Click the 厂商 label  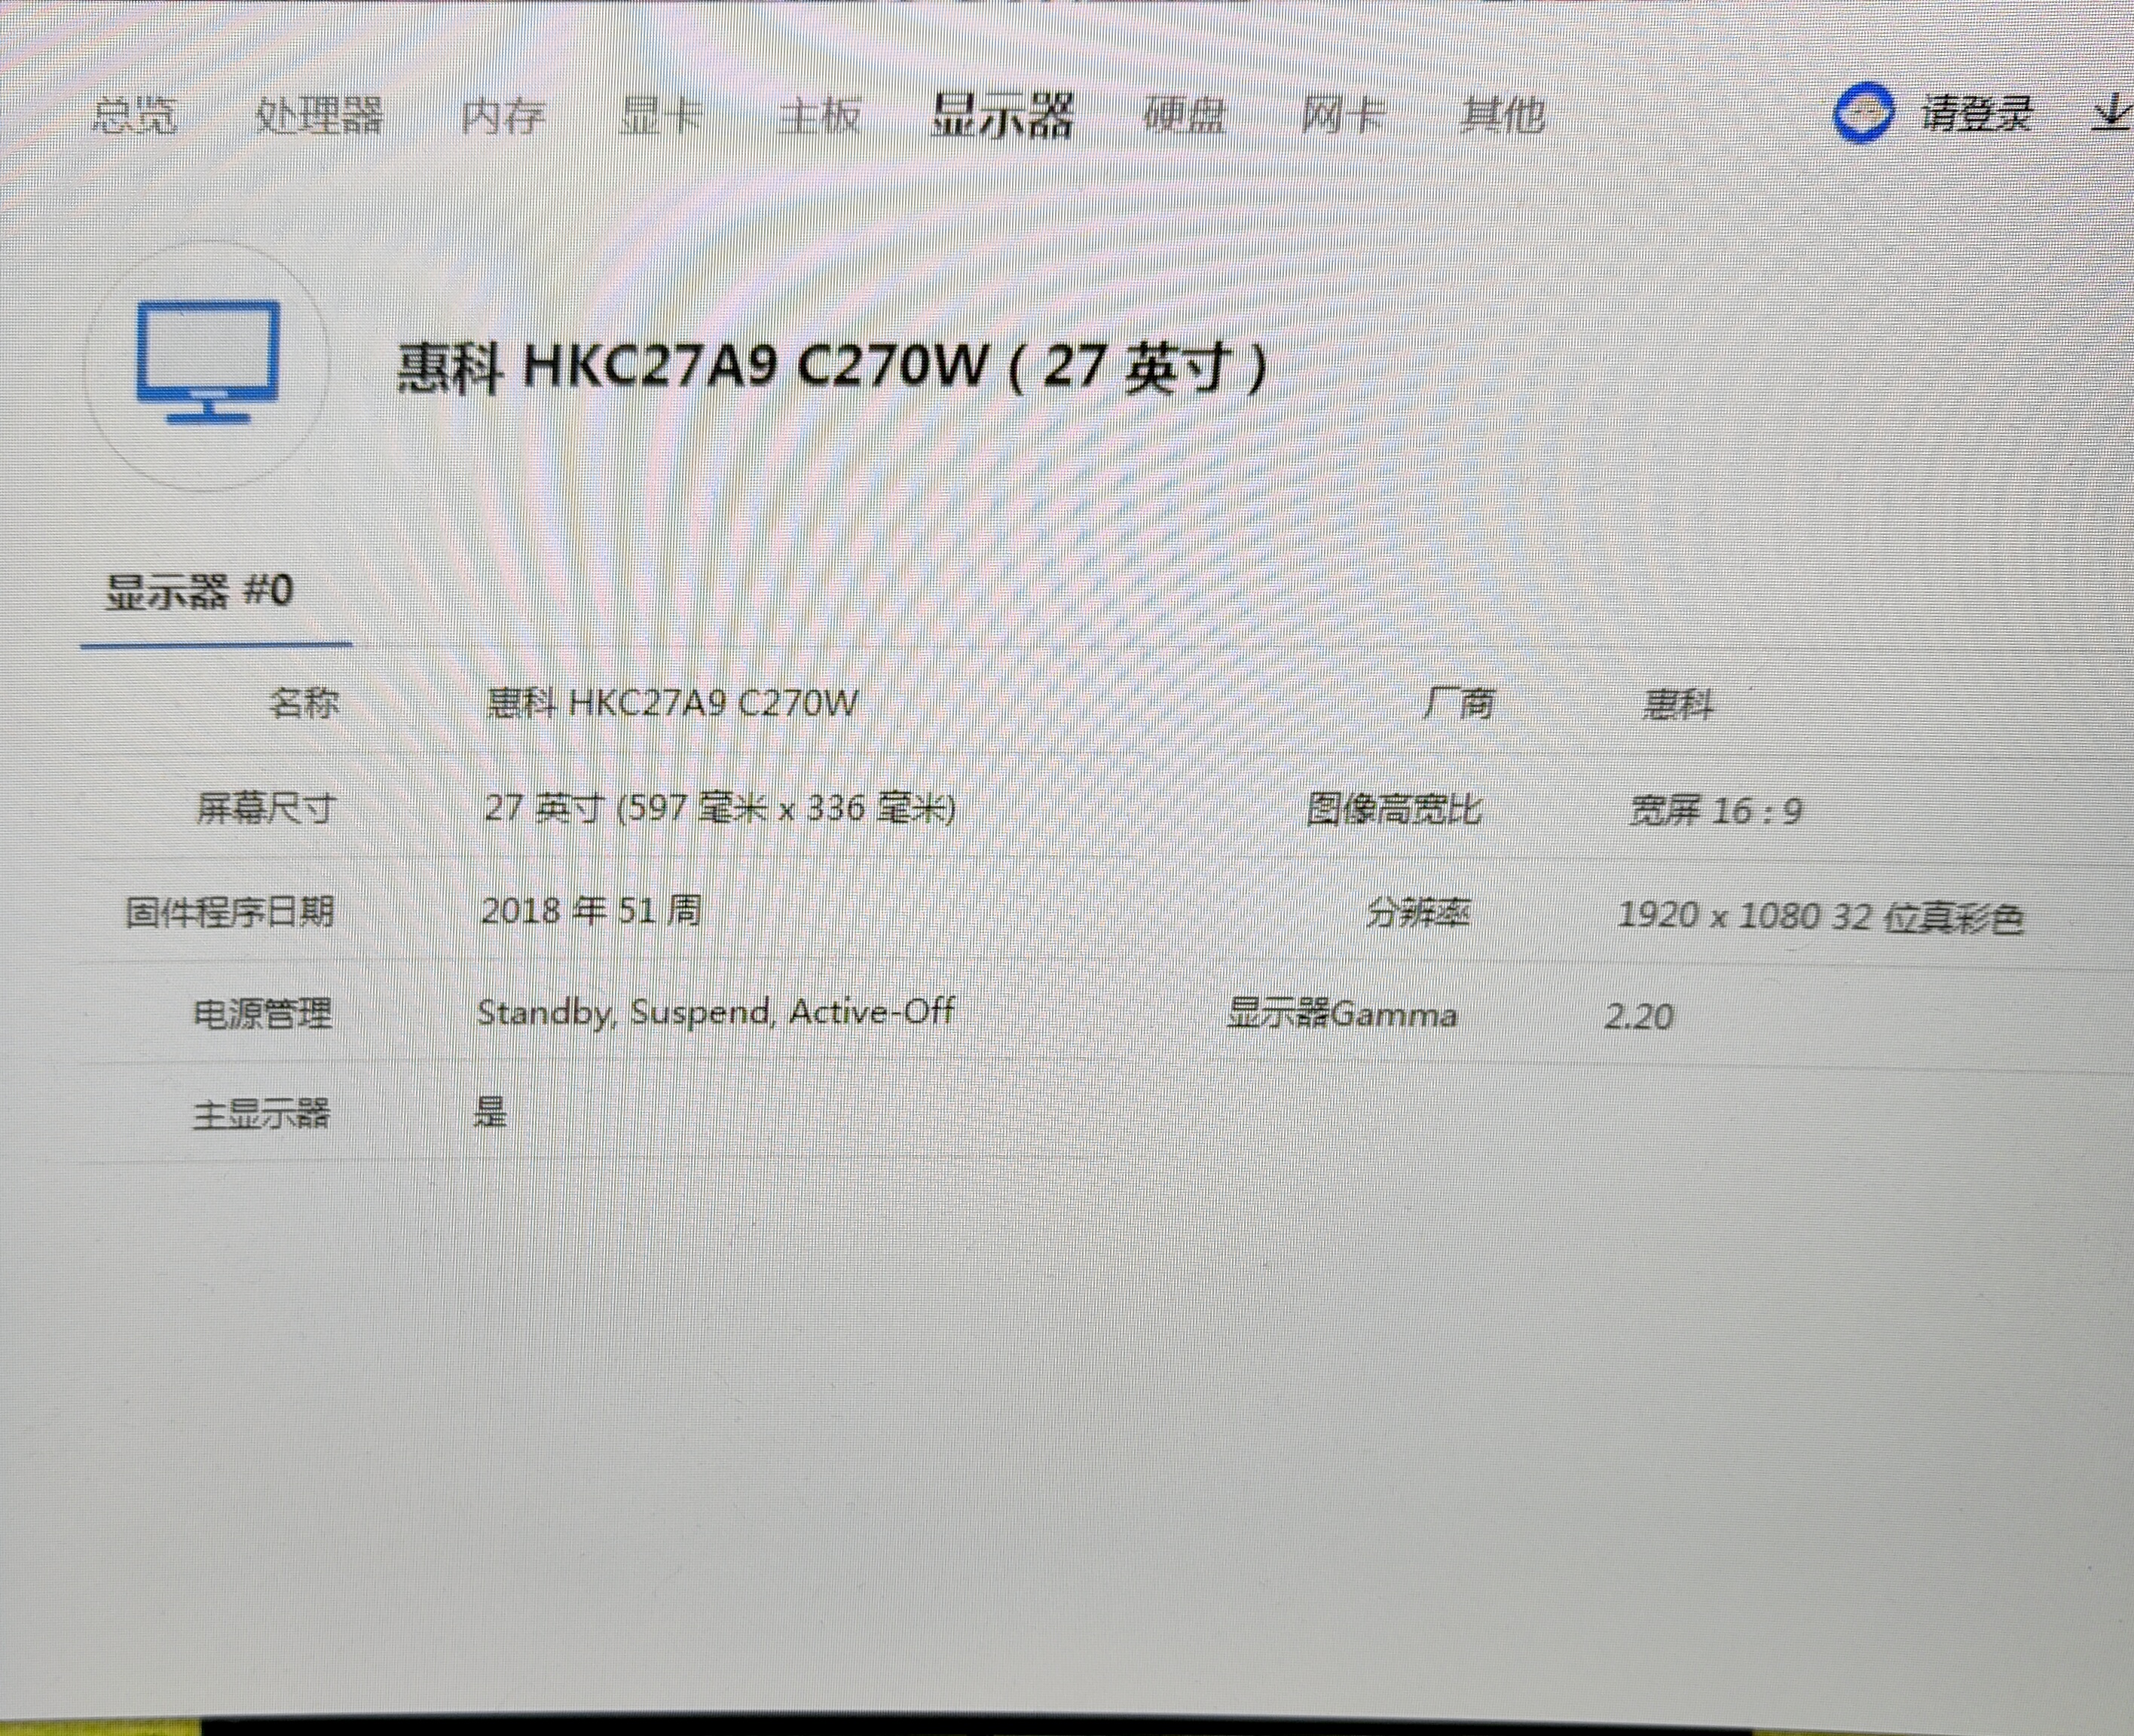coord(1458,704)
